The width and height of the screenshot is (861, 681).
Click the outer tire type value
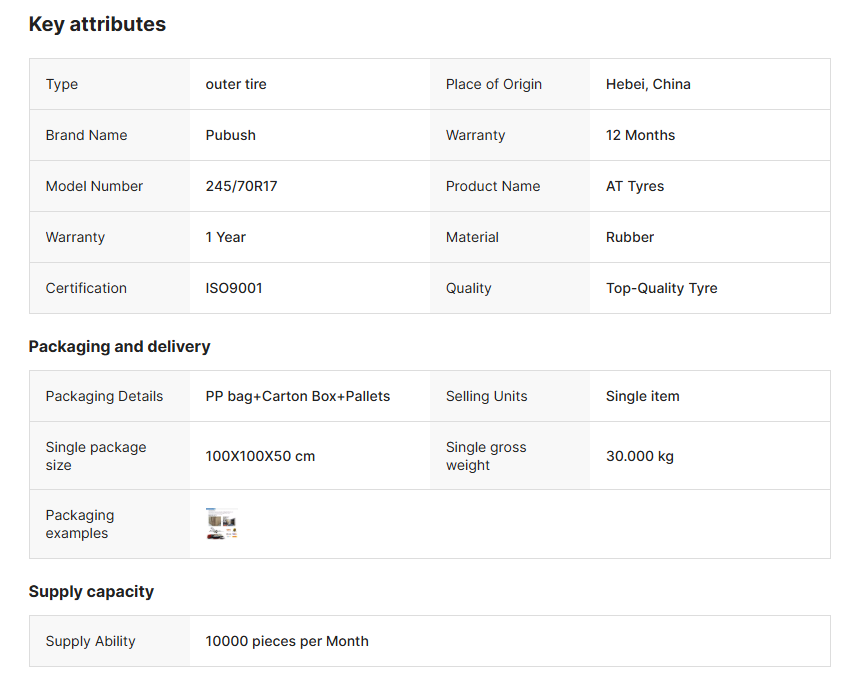[236, 84]
